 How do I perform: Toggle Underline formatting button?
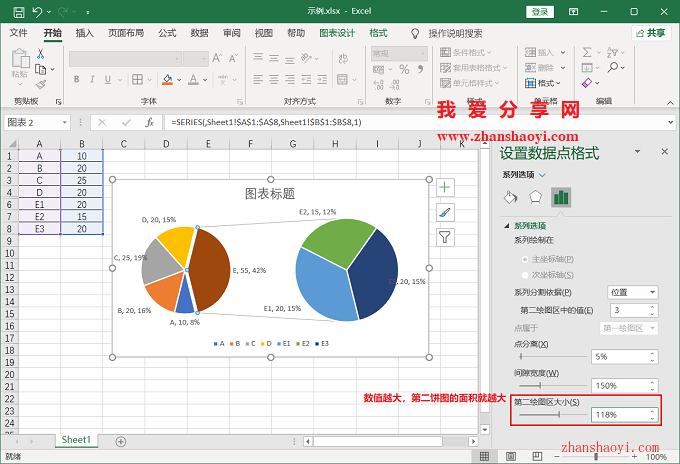point(108,79)
